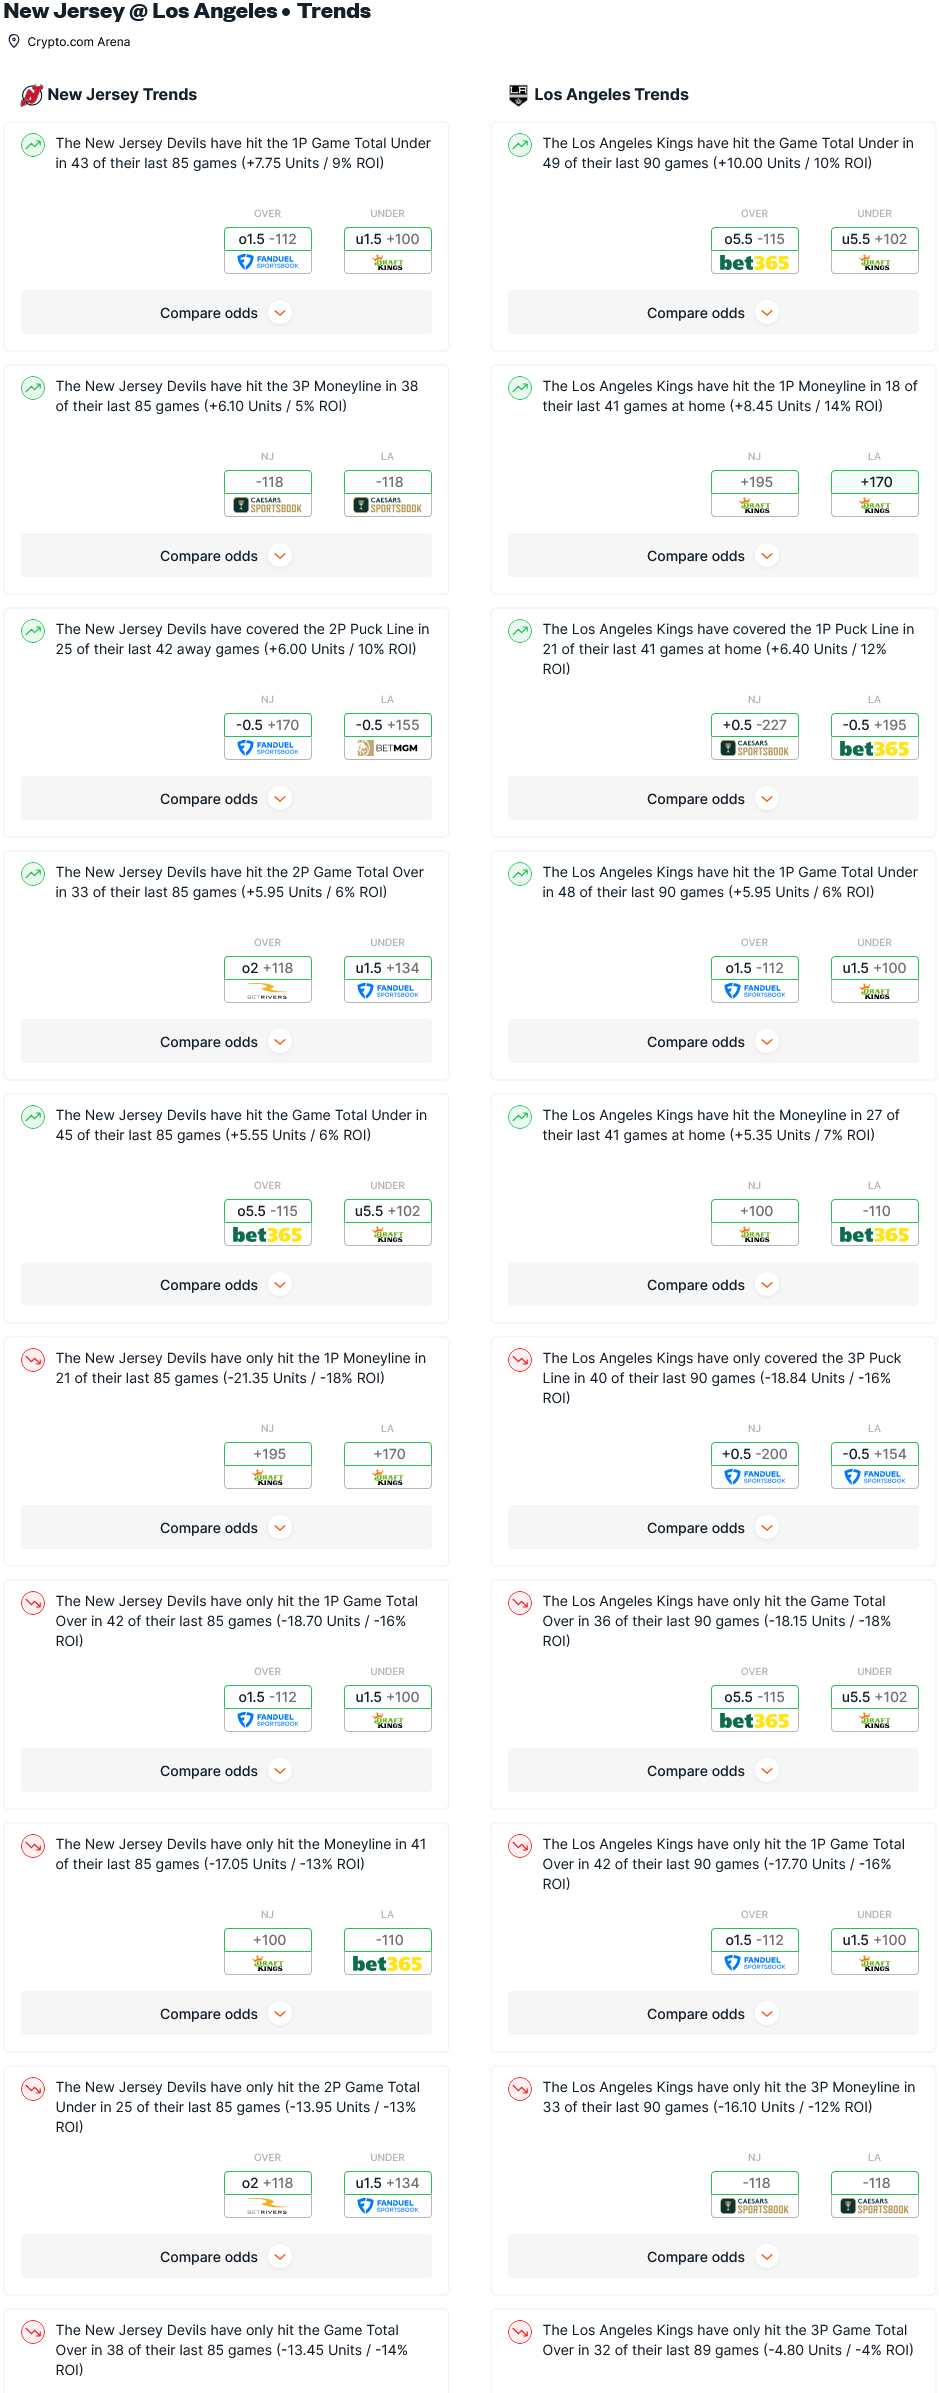The width and height of the screenshot is (939, 2393).
Task: Click Caesars Sportsbook logo under Kings +0.5 -227
Action: (x=754, y=748)
